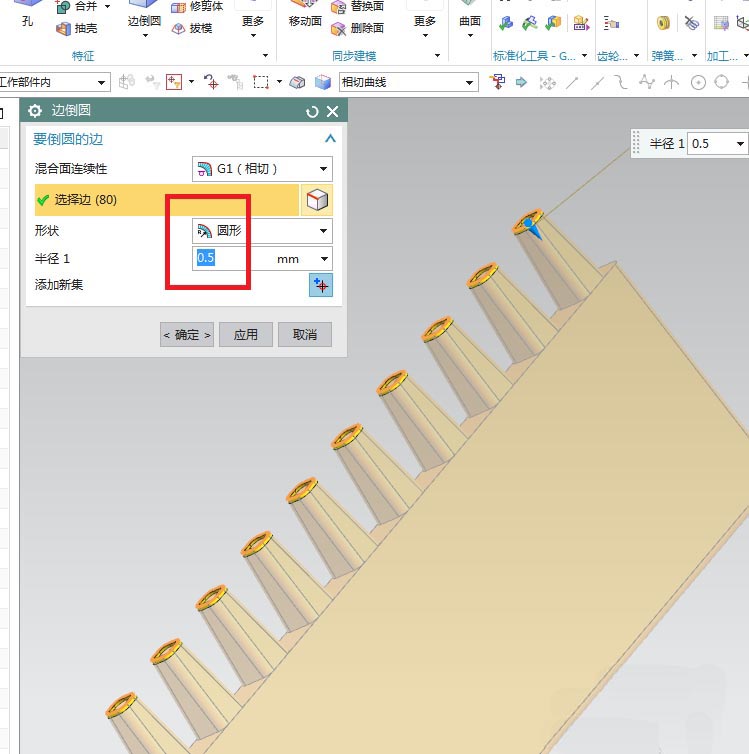Toggle the pole point snap icon
749x754 pixels.
[x=647, y=83]
